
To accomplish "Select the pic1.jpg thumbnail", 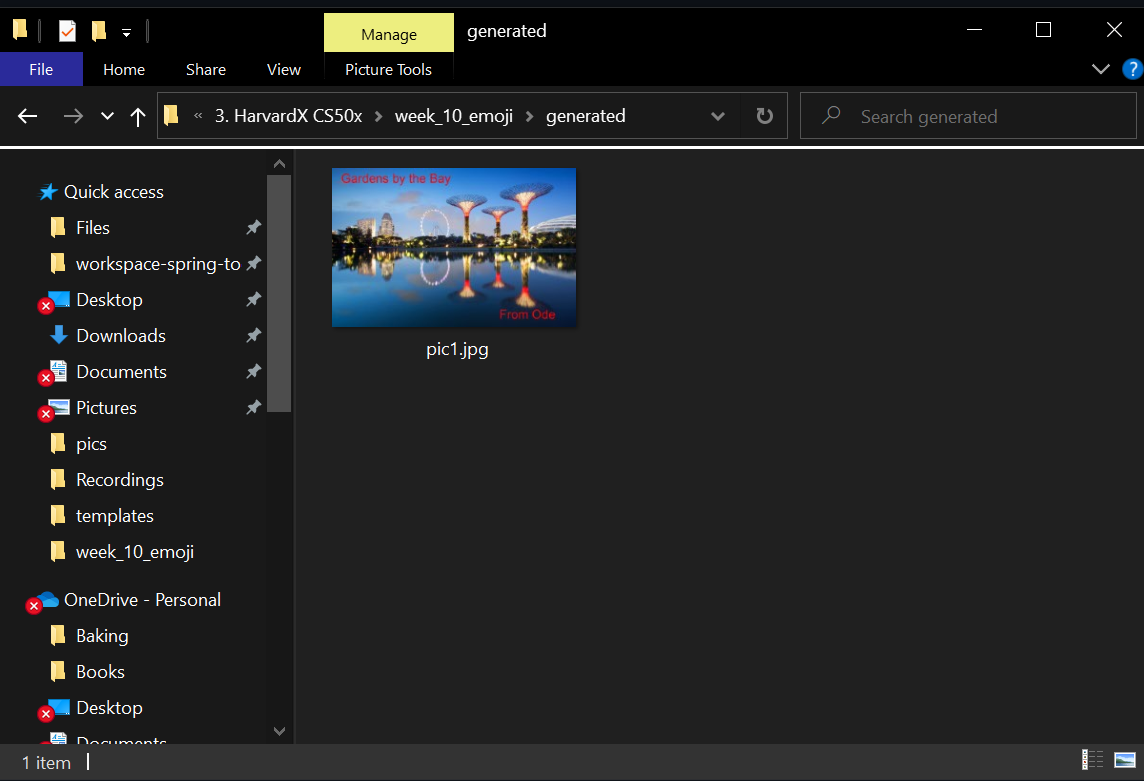I will (453, 247).
